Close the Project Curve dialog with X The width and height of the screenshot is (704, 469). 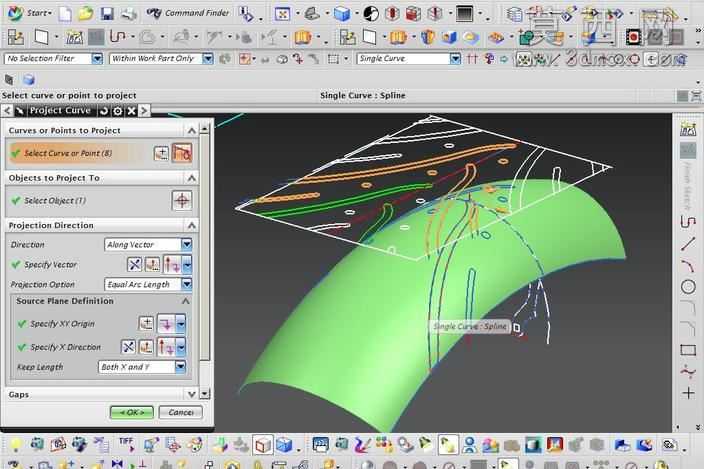point(131,111)
